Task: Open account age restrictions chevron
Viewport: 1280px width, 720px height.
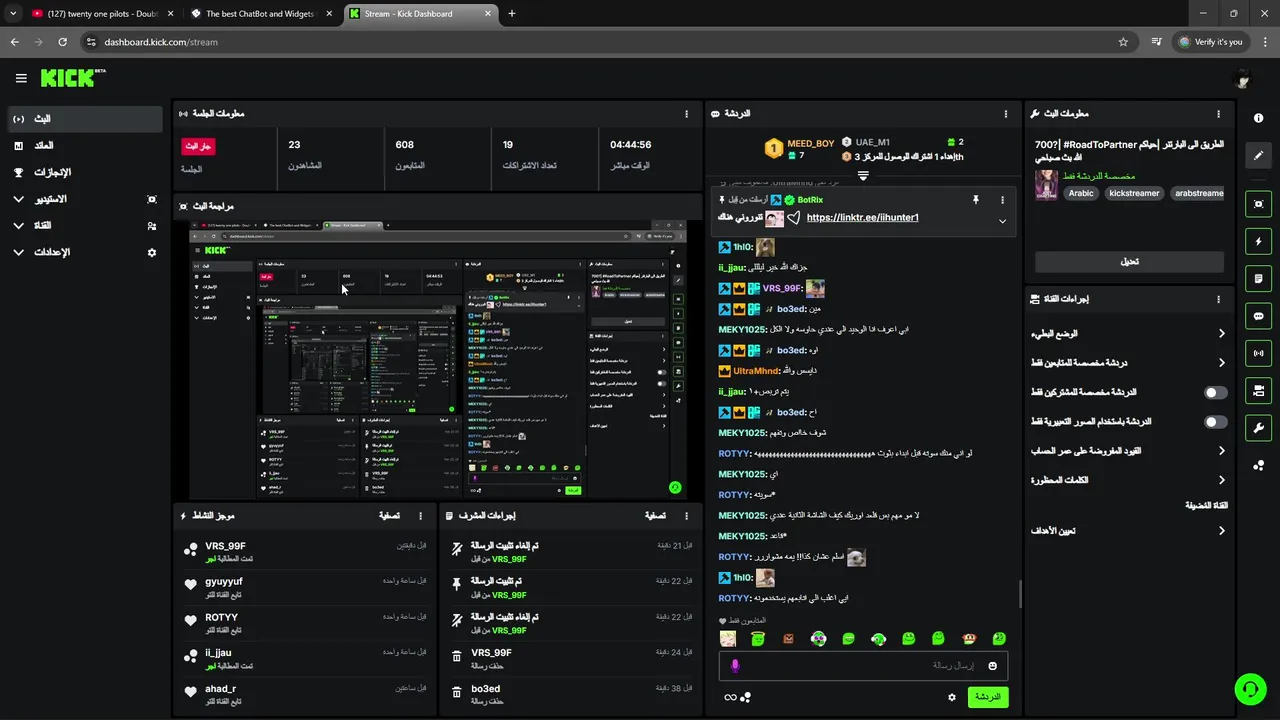Action: point(1221,451)
